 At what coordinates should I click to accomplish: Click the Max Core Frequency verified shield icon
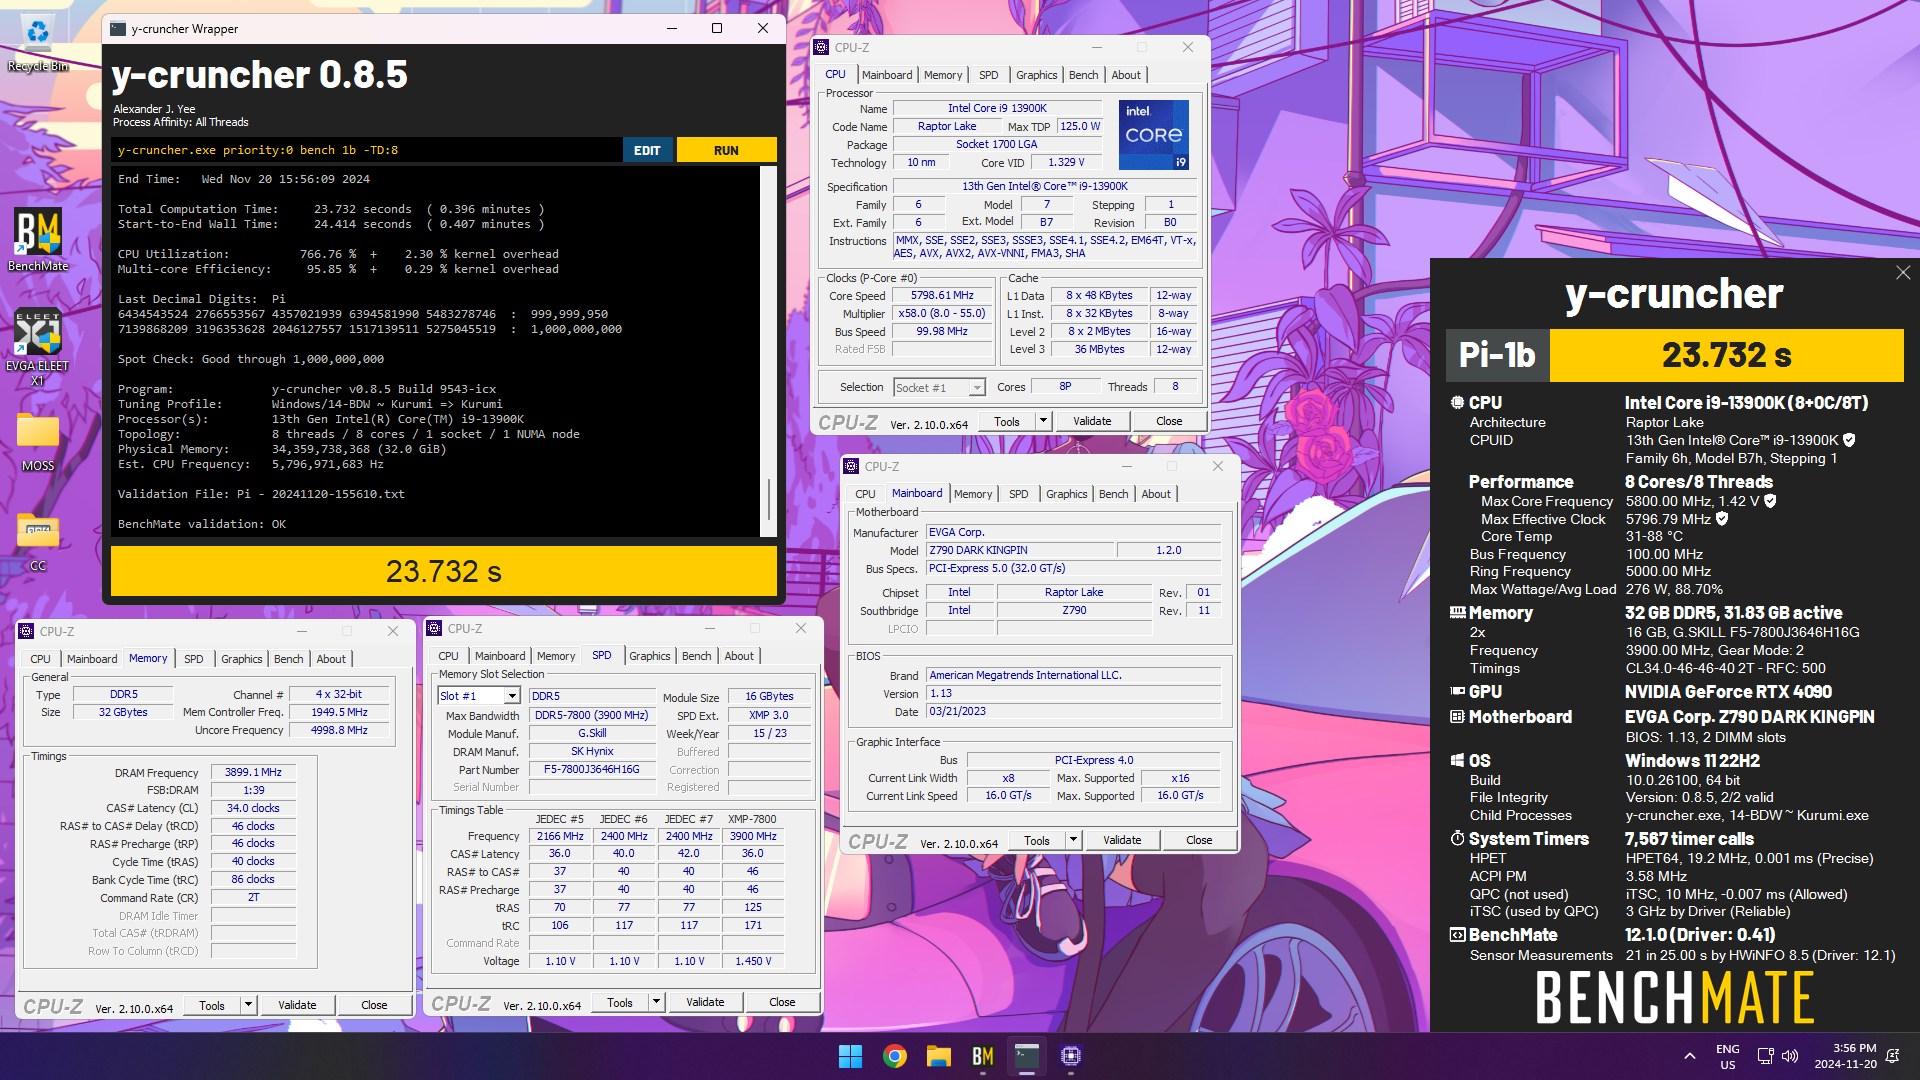click(x=1770, y=501)
